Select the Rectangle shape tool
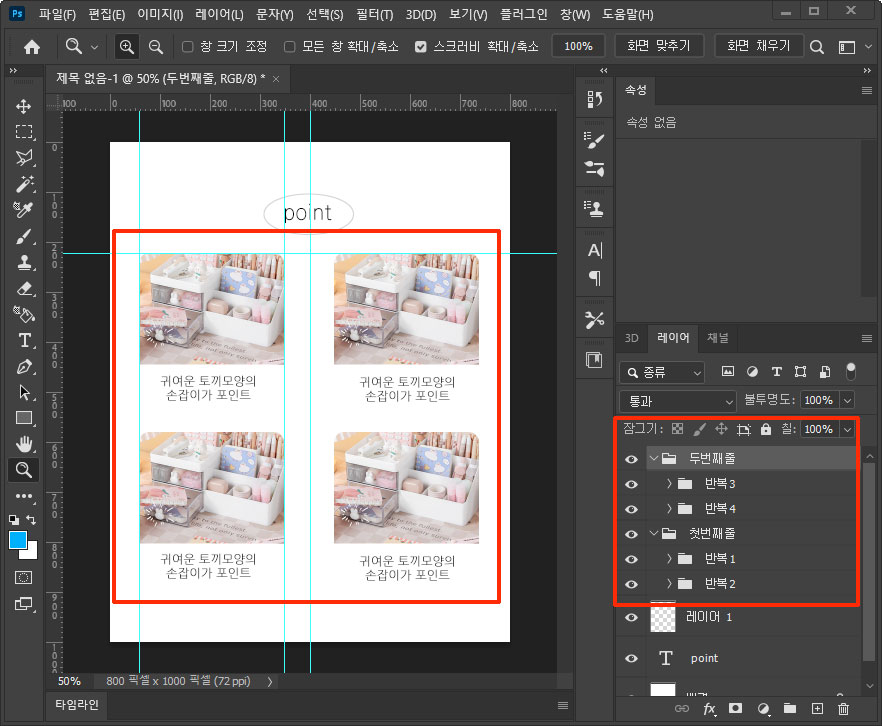 (x=24, y=418)
